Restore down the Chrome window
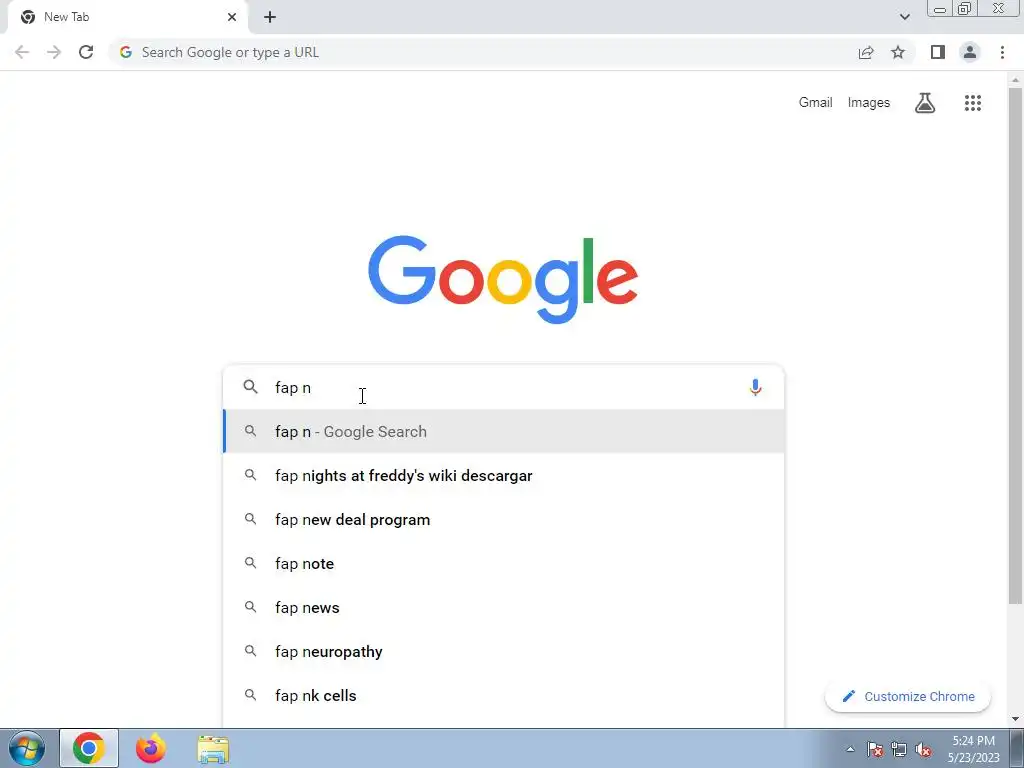 click(964, 9)
